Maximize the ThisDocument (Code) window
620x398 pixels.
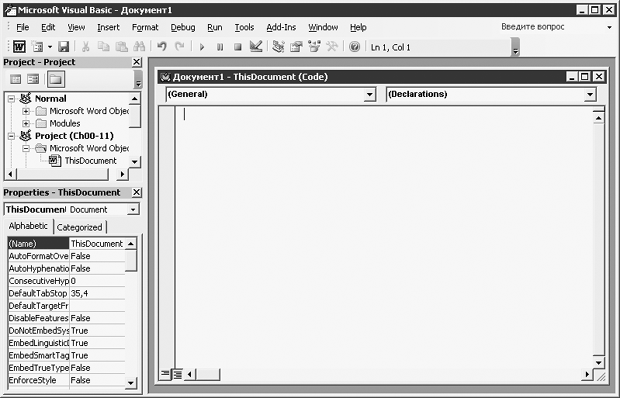[x=584, y=77]
